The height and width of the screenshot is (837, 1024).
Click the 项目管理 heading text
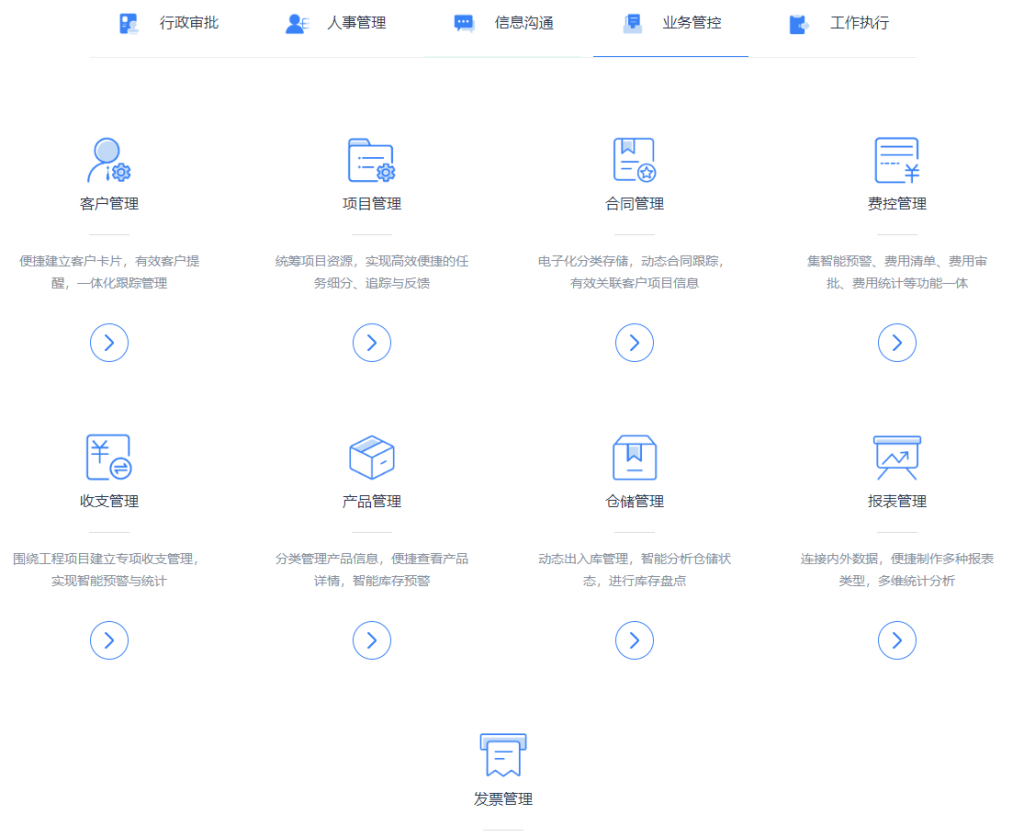click(371, 203)
